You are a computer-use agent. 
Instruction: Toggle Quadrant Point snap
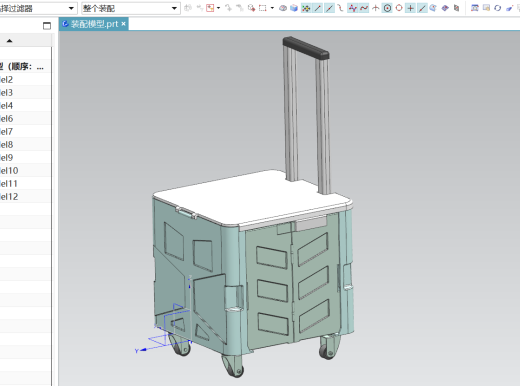coord(399,8)
